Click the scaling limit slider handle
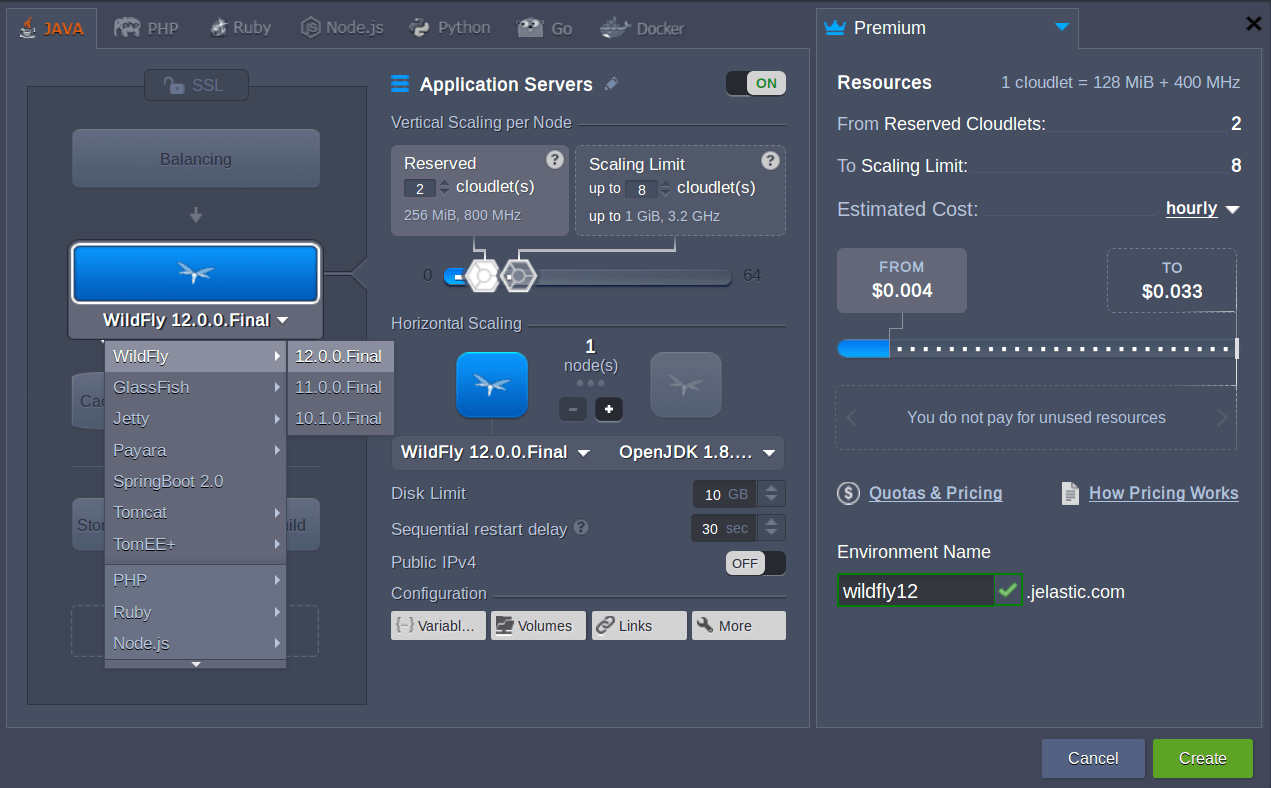The image size is (1271, 788). click(518, 275)
